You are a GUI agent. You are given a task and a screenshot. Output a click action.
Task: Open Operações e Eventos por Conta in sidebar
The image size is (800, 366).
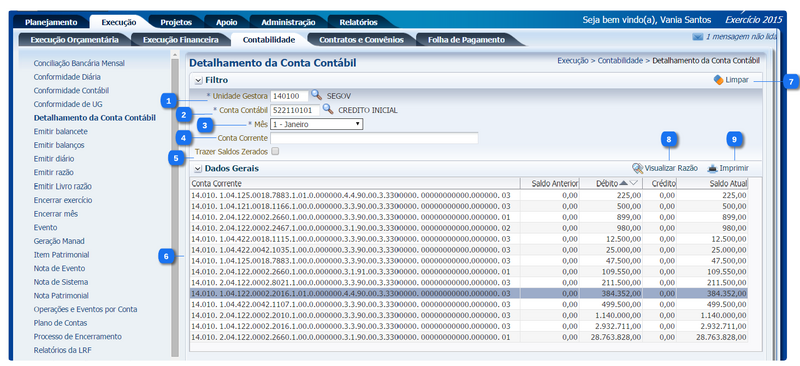tap(85, 309)
